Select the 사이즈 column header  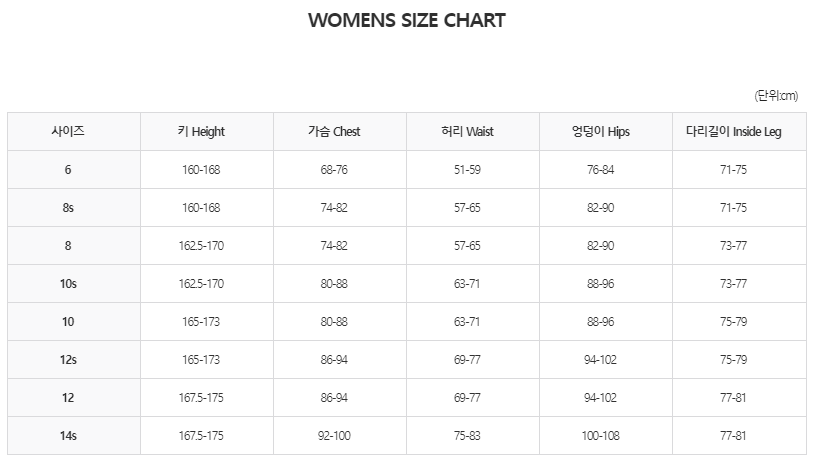[68, 131]
